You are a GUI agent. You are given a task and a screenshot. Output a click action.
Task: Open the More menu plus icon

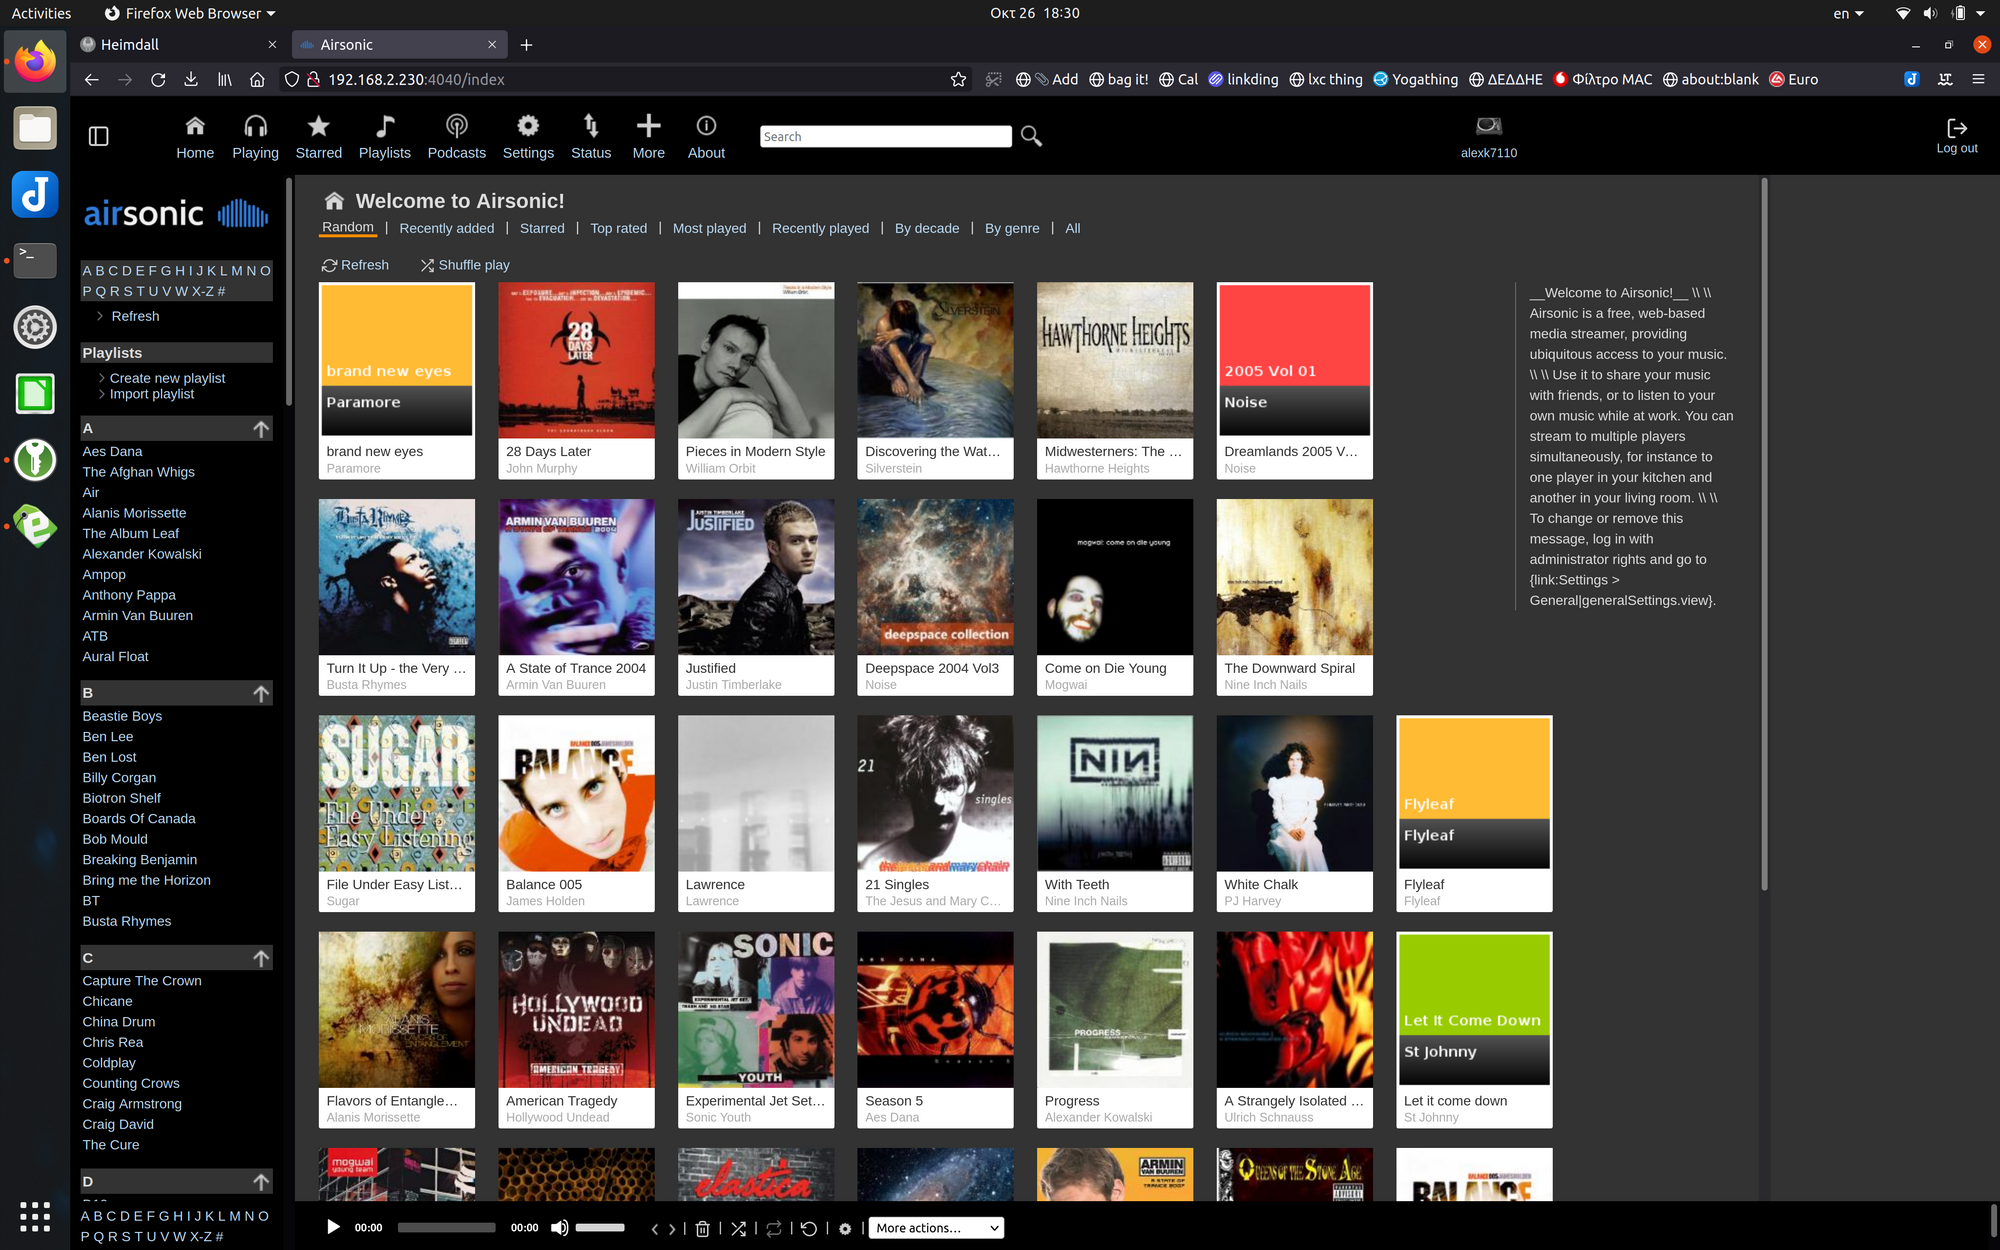point(648,126)
